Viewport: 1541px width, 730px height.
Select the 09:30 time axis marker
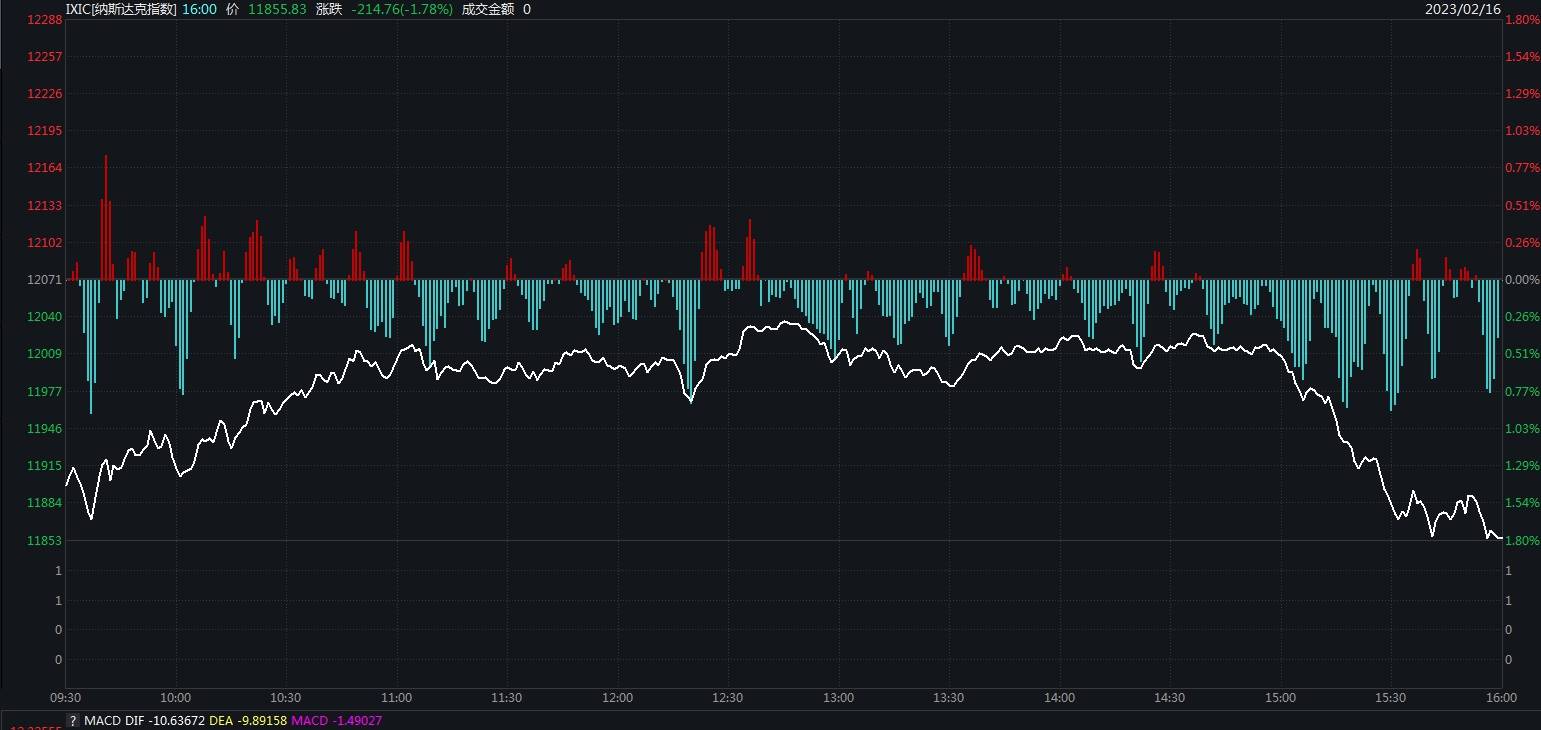pyautogui.click(x=66, y=698)
